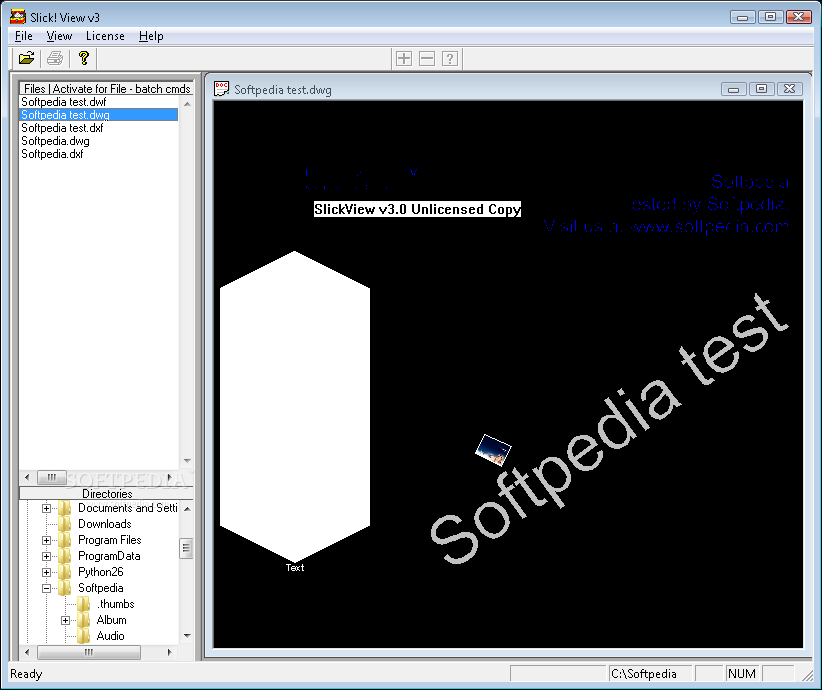
Task: Select the highlighted Softpedia test.dwg file
Action: [99, 115]
